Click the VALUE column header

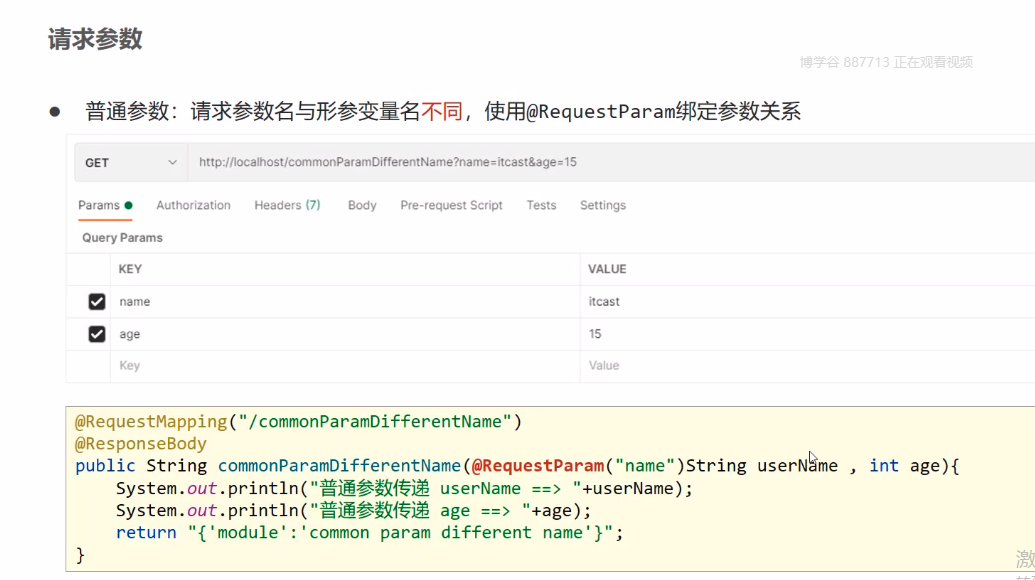(x=607, y=269)
